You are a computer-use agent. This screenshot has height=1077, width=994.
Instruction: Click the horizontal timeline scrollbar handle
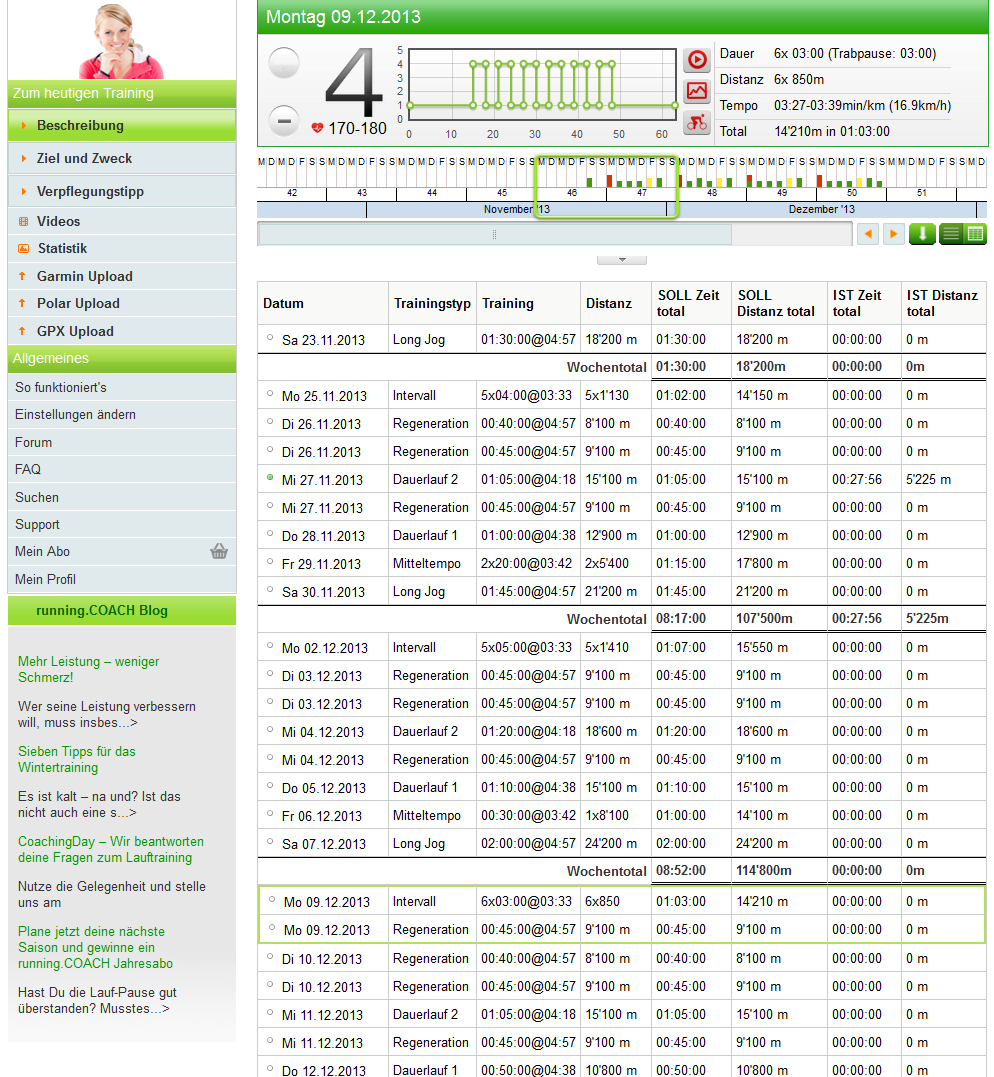click(x=494, y=234)
